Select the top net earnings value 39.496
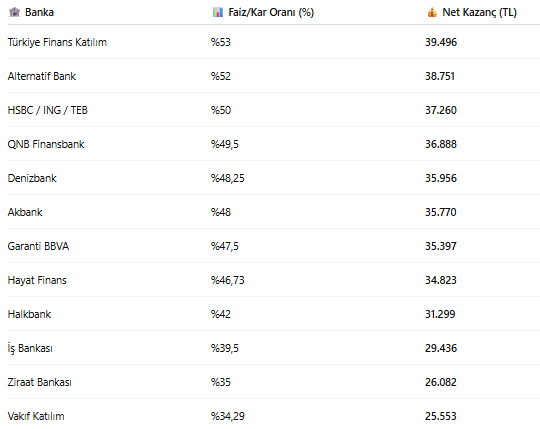 tap(441, 42)
